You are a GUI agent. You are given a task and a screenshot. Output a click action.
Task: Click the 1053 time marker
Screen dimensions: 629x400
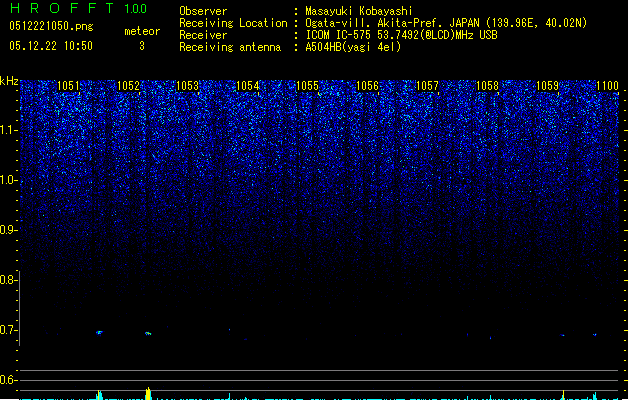tap(188, 85)
